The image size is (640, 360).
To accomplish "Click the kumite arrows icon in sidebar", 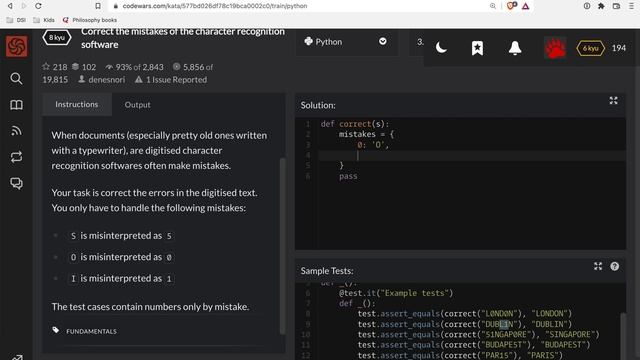I will (16, 157).
